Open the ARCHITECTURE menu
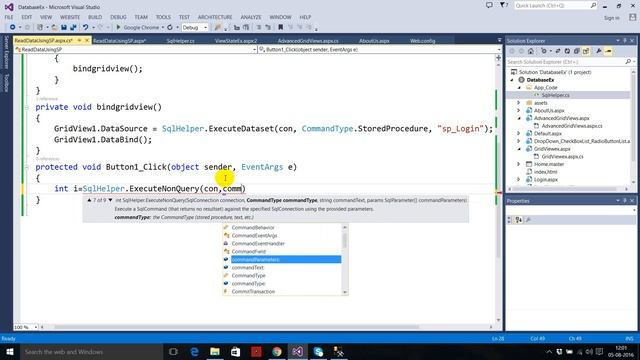The height and width of the screenshot is (360, 640). 215,17
